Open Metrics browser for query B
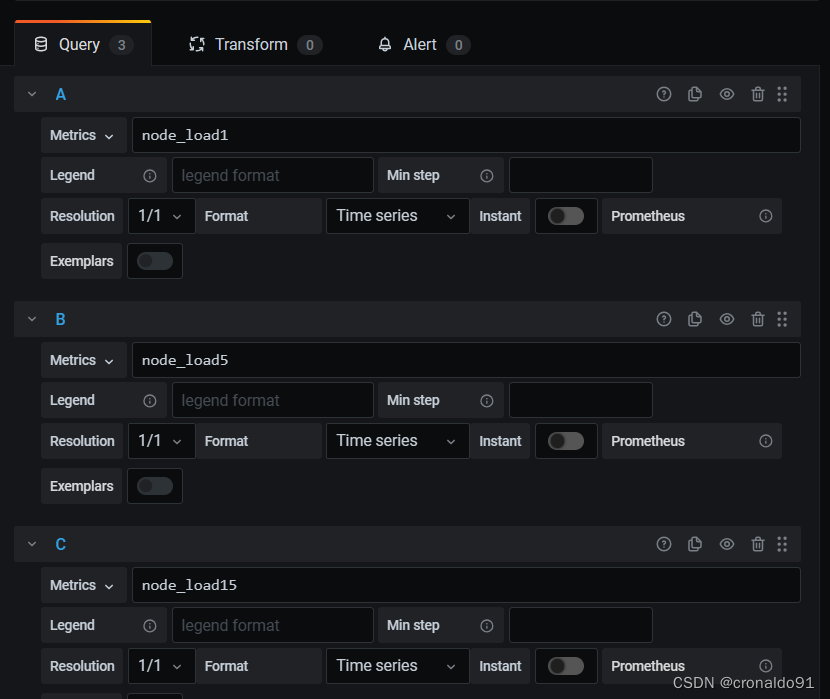 pos(84,360)
